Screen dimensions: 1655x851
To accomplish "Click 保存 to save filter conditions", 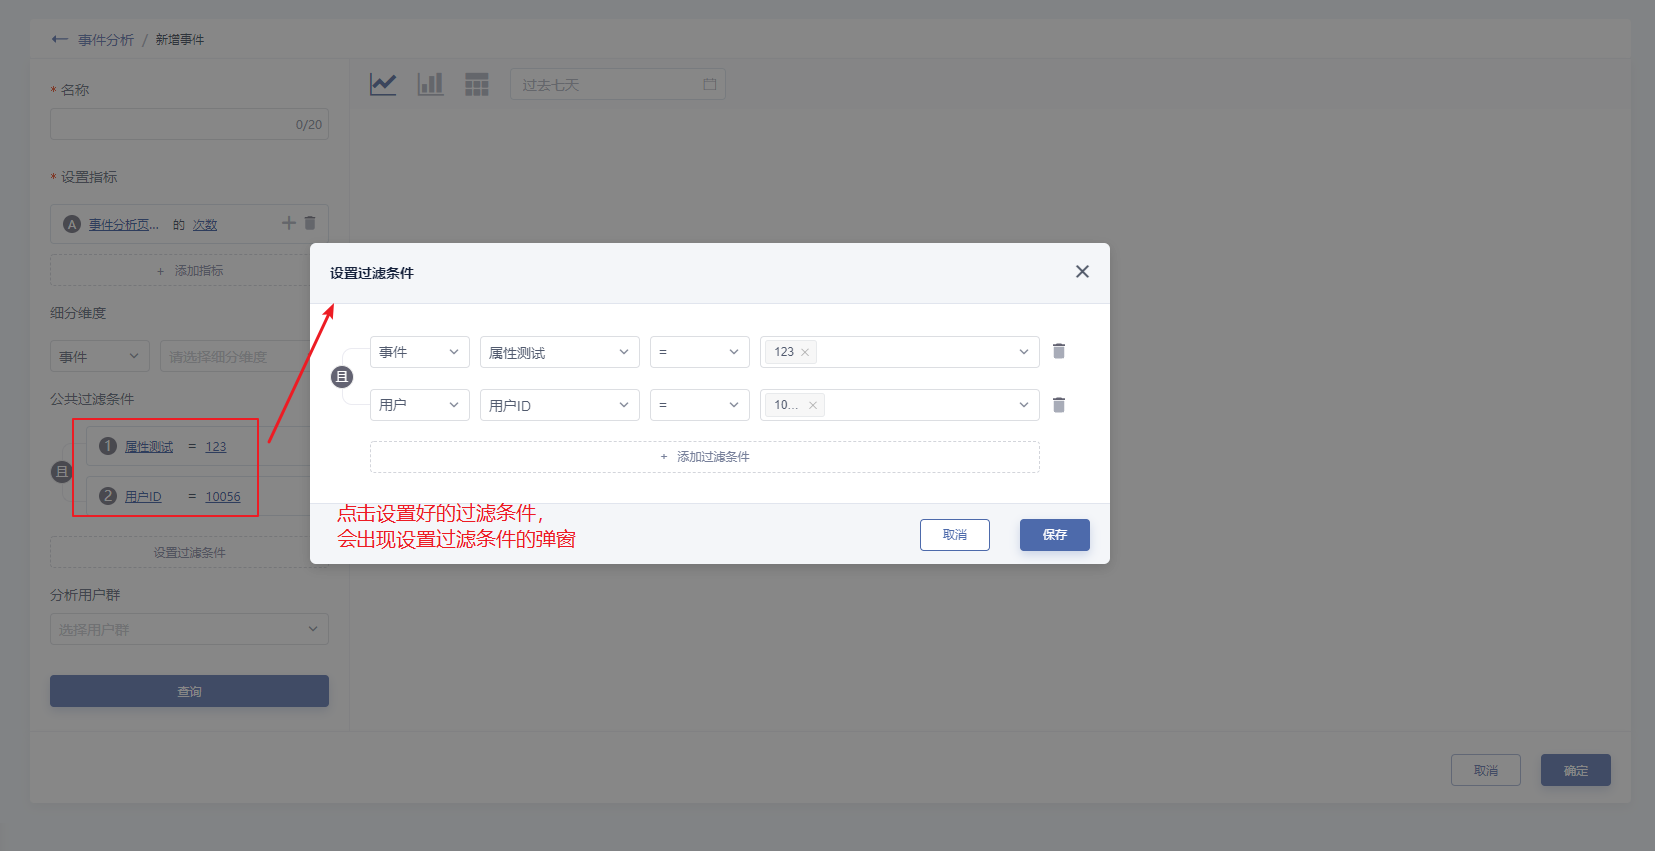I will [1055, 535].
